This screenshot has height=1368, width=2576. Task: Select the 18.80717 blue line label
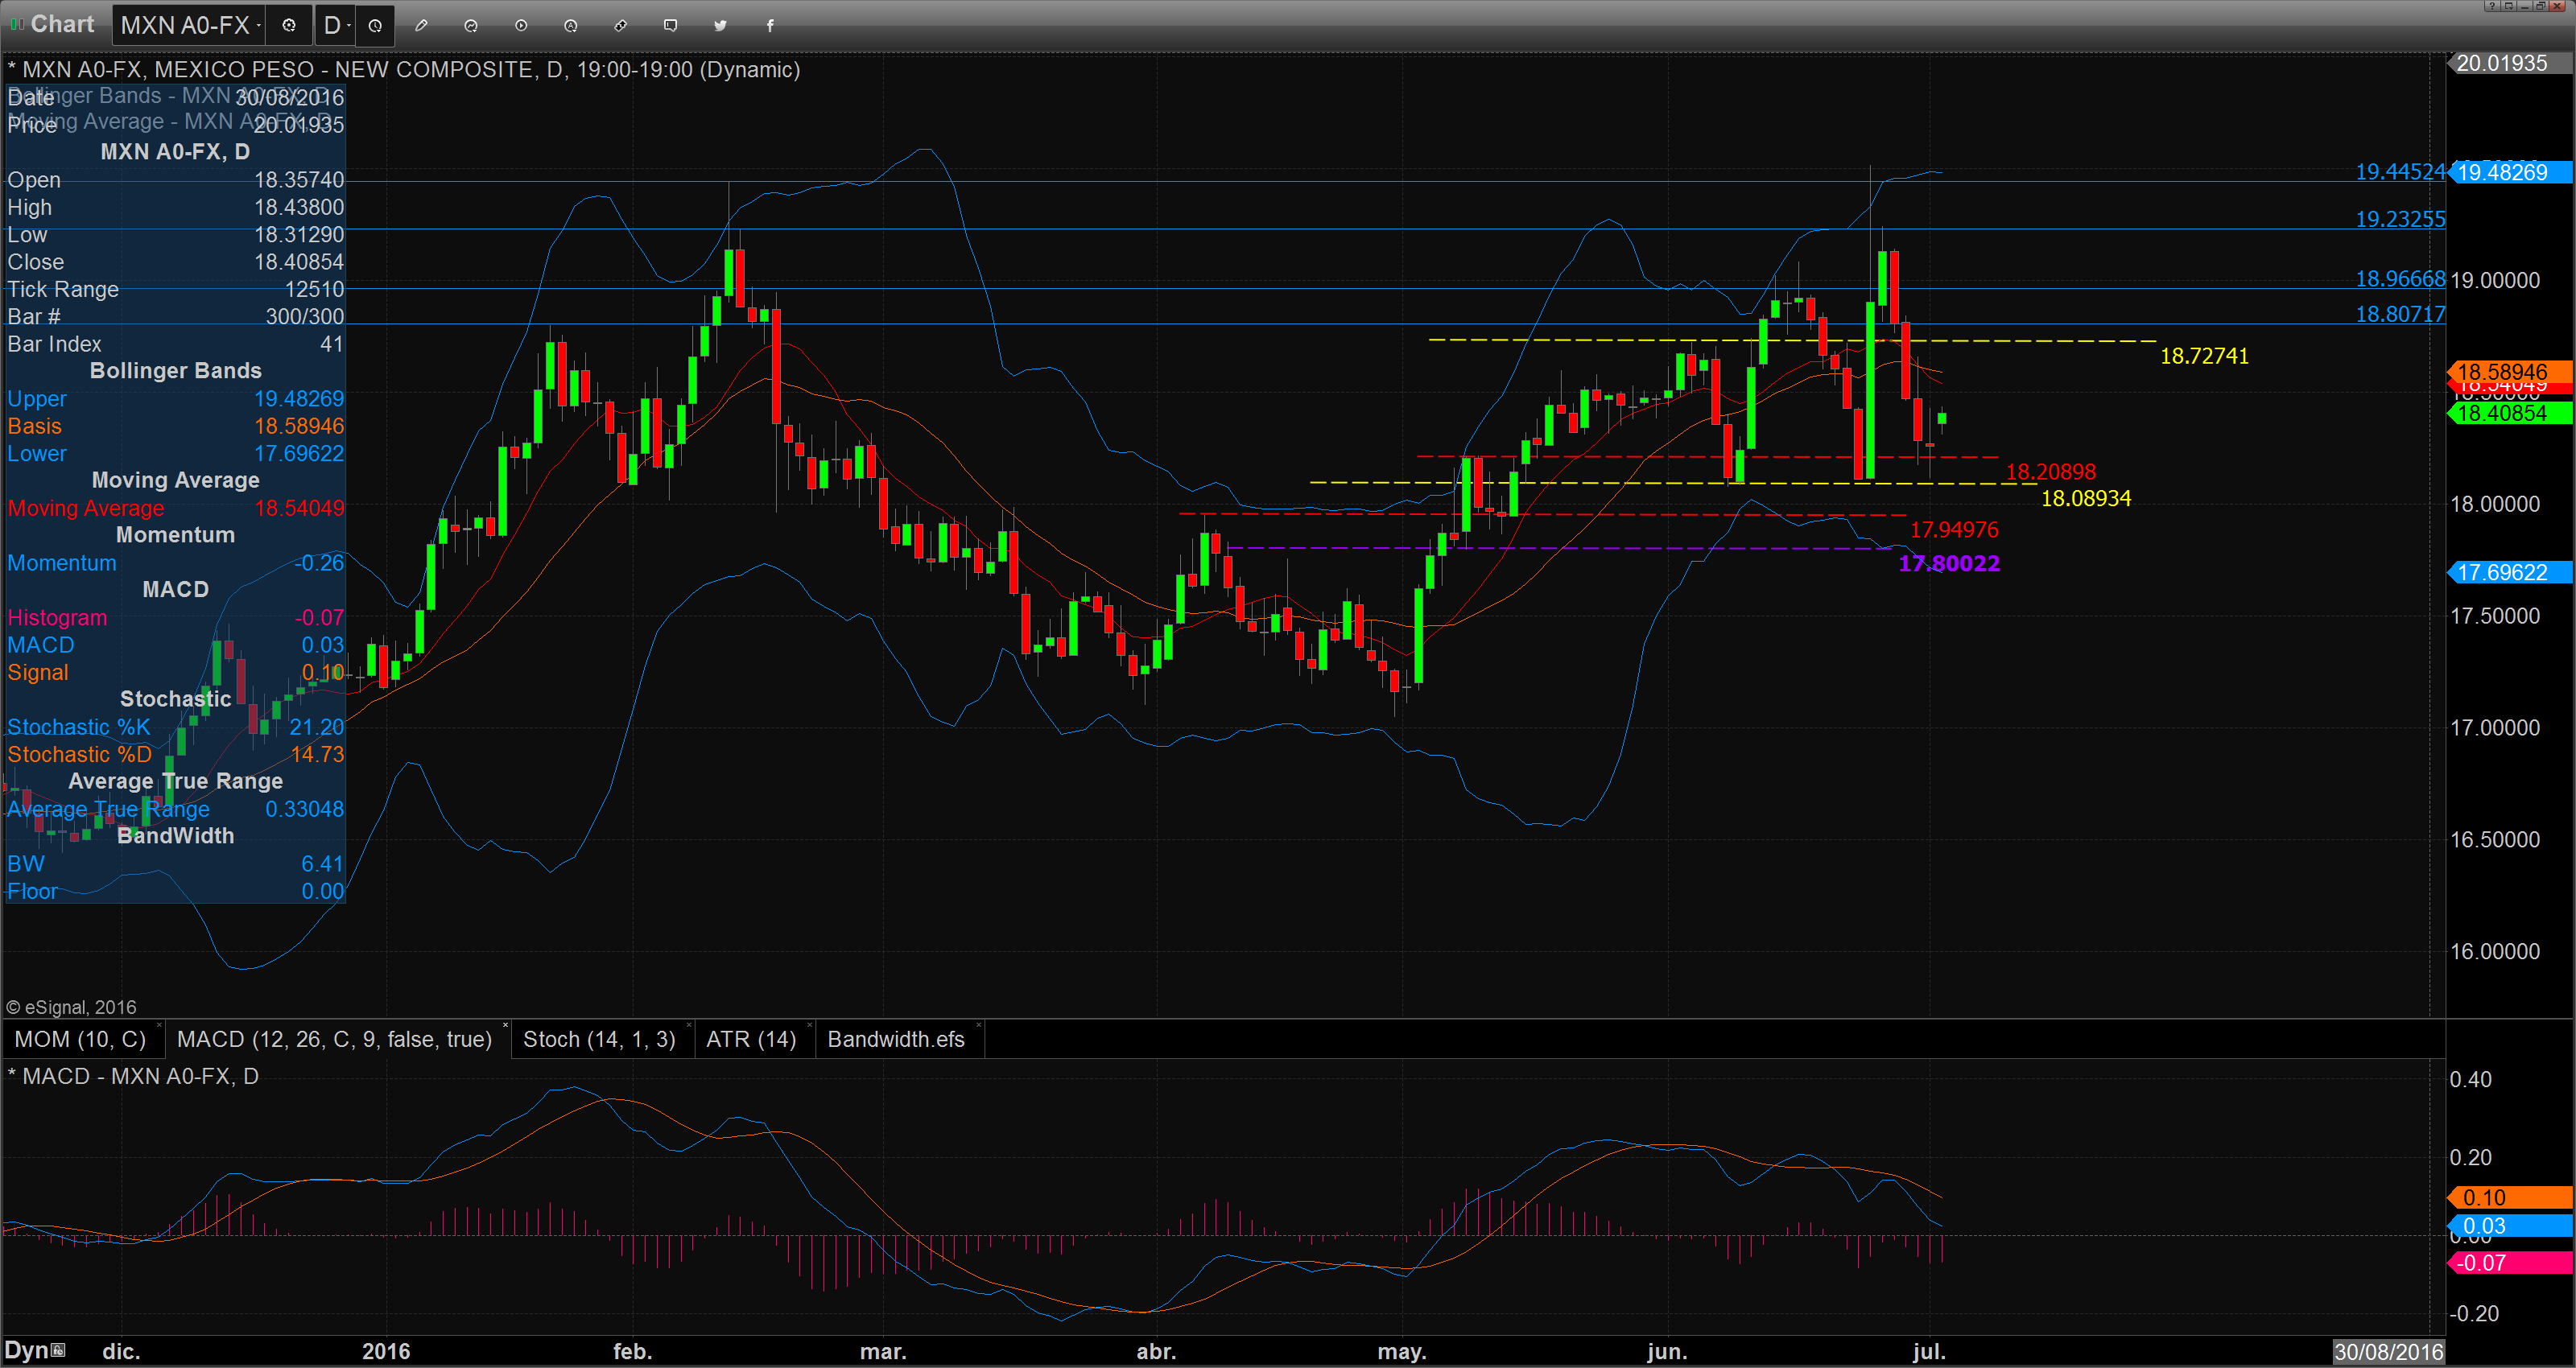coord(2400,314)
